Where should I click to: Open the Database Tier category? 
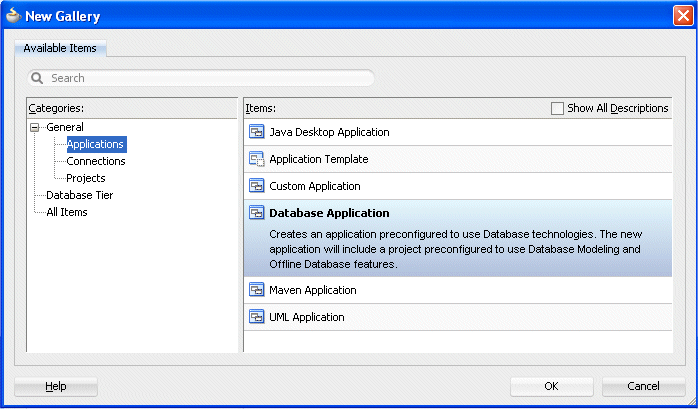pos(79,195)
